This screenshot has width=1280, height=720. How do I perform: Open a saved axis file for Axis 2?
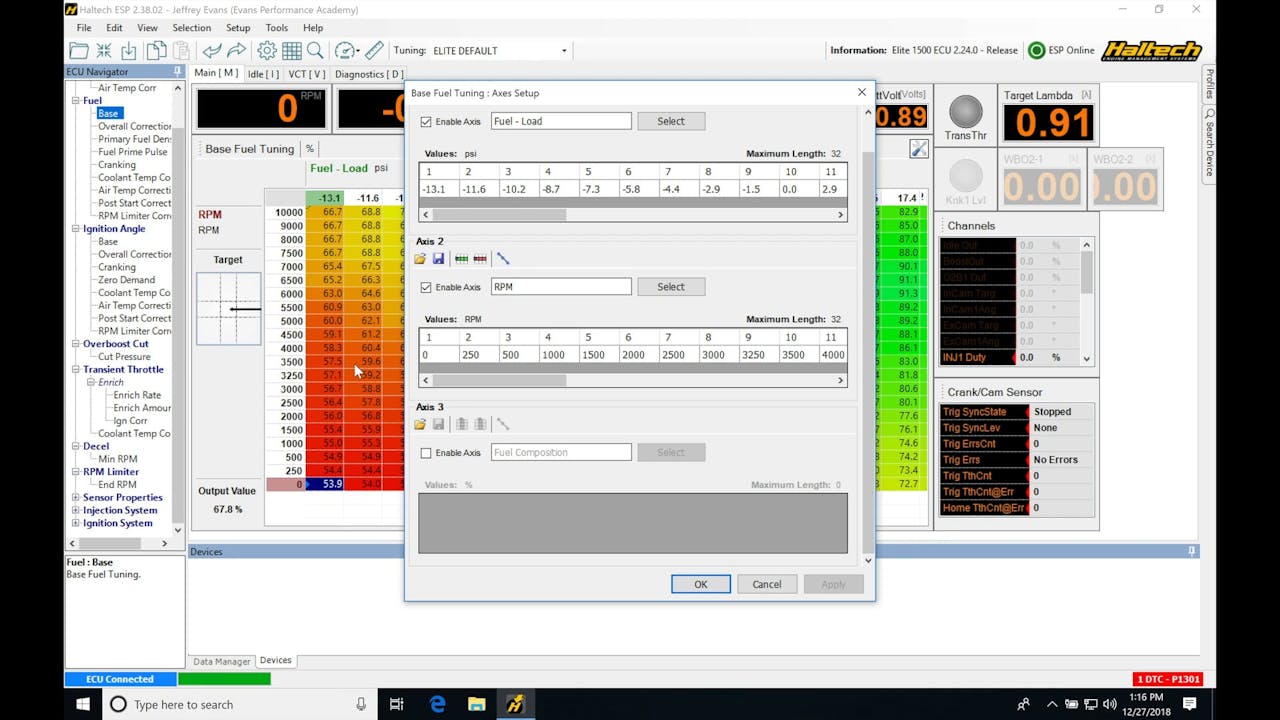coord(420,258)
